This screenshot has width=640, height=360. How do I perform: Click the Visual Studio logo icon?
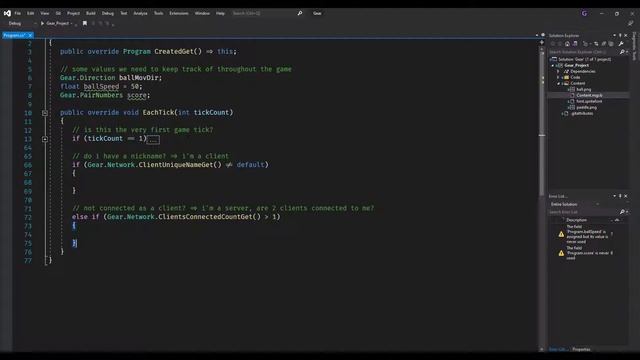pyautogui.click(x=7, y=13)
